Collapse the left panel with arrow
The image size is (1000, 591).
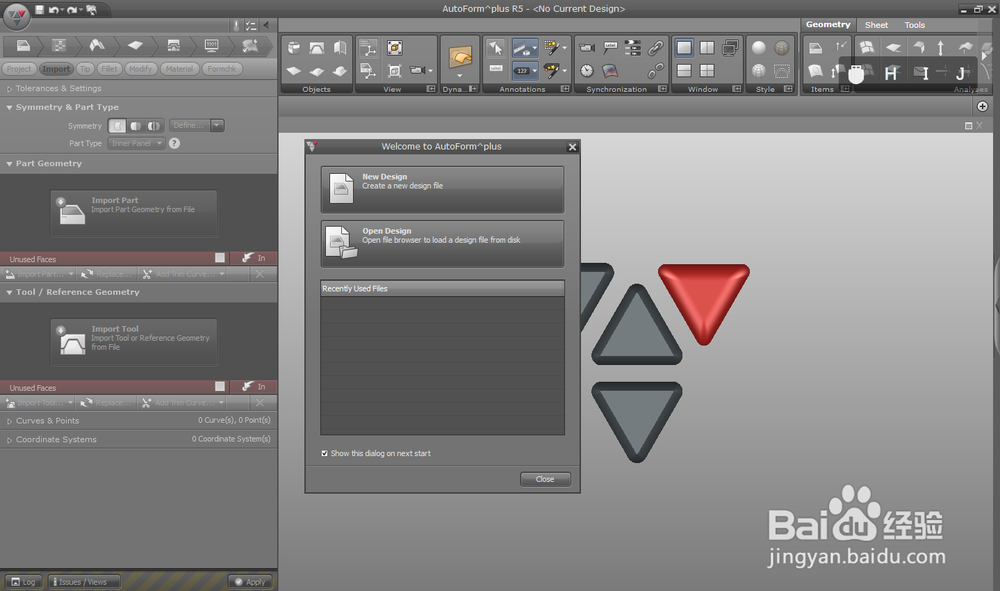pos(266,26)
